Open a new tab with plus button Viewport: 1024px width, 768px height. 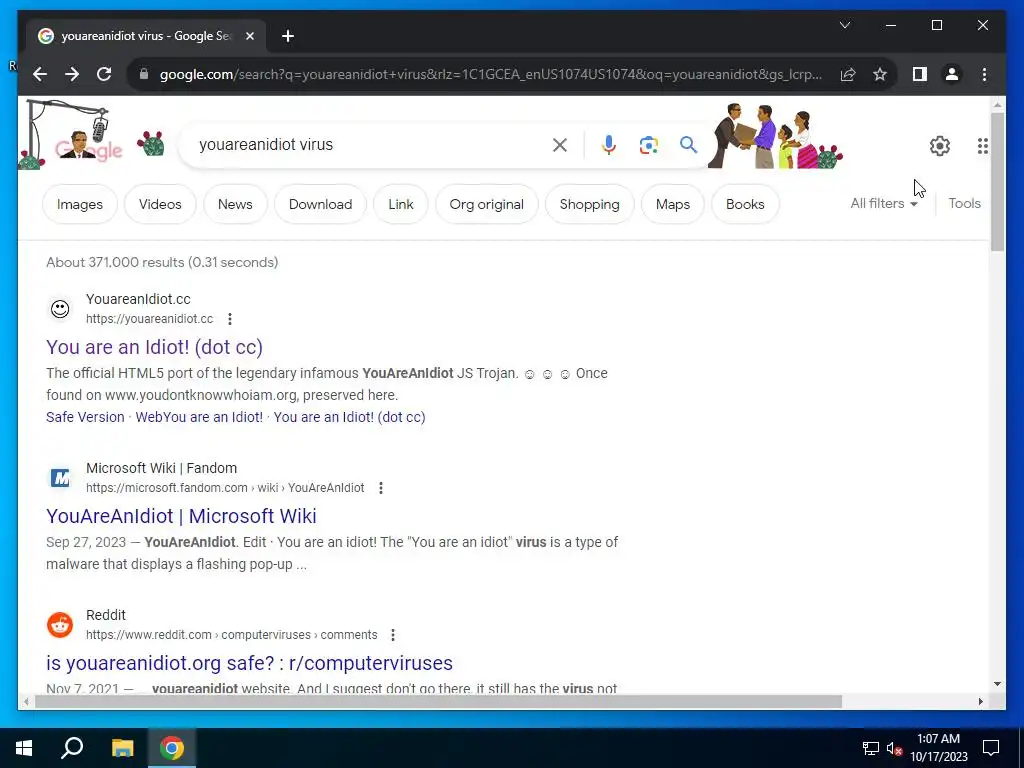[x=287, y=36]
